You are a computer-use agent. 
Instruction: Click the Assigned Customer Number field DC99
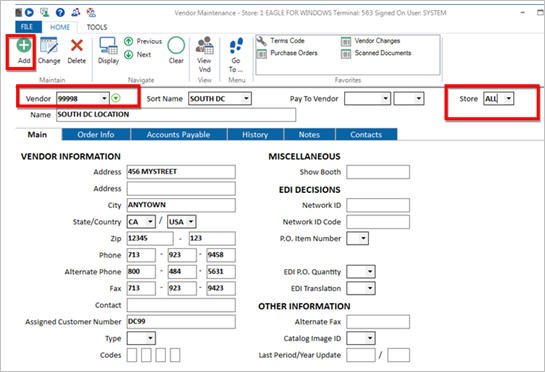181,322
